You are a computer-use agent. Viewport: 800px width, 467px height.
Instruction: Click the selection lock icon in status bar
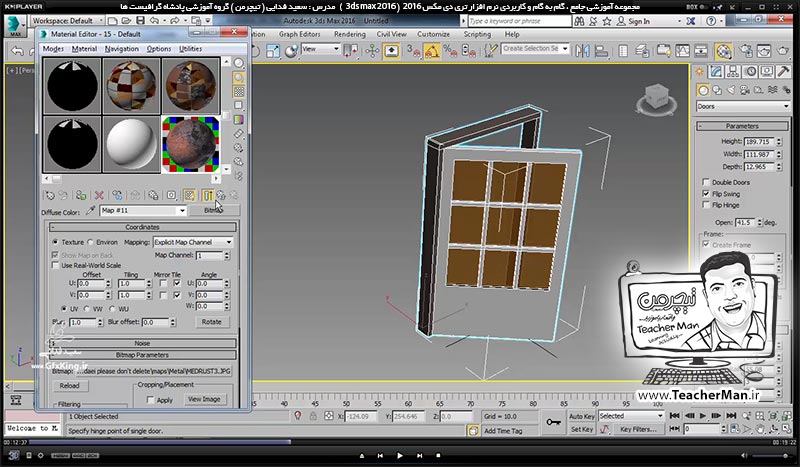313,416
